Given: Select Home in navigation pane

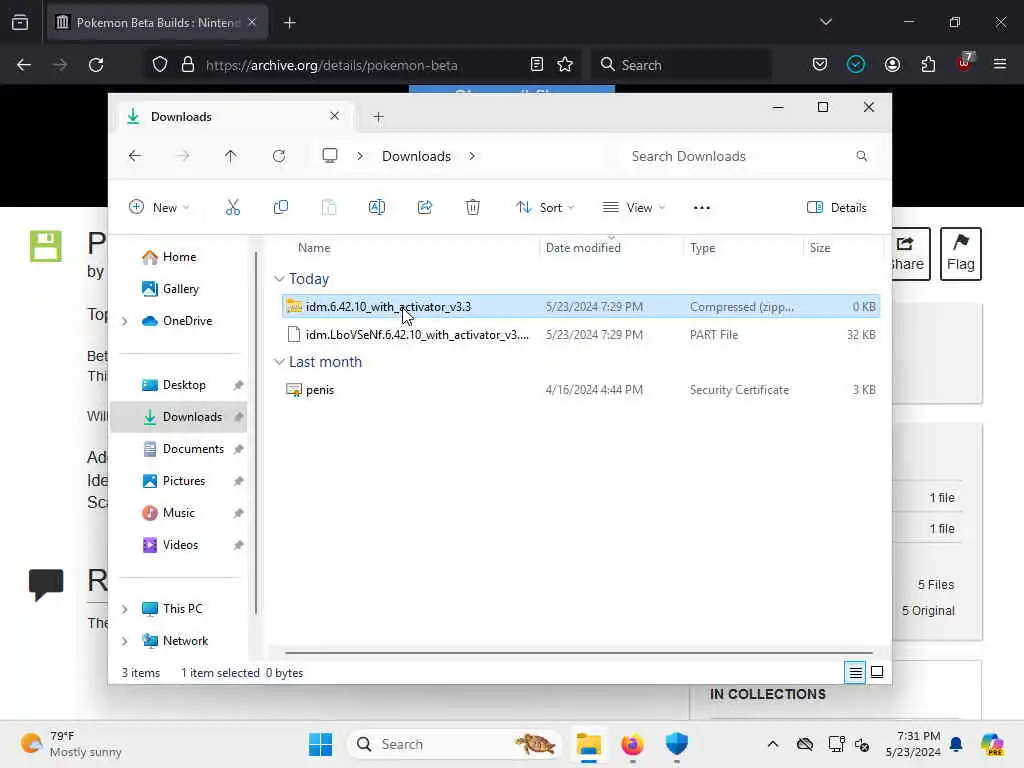Looking at the screenshot, I should (178, 257).
